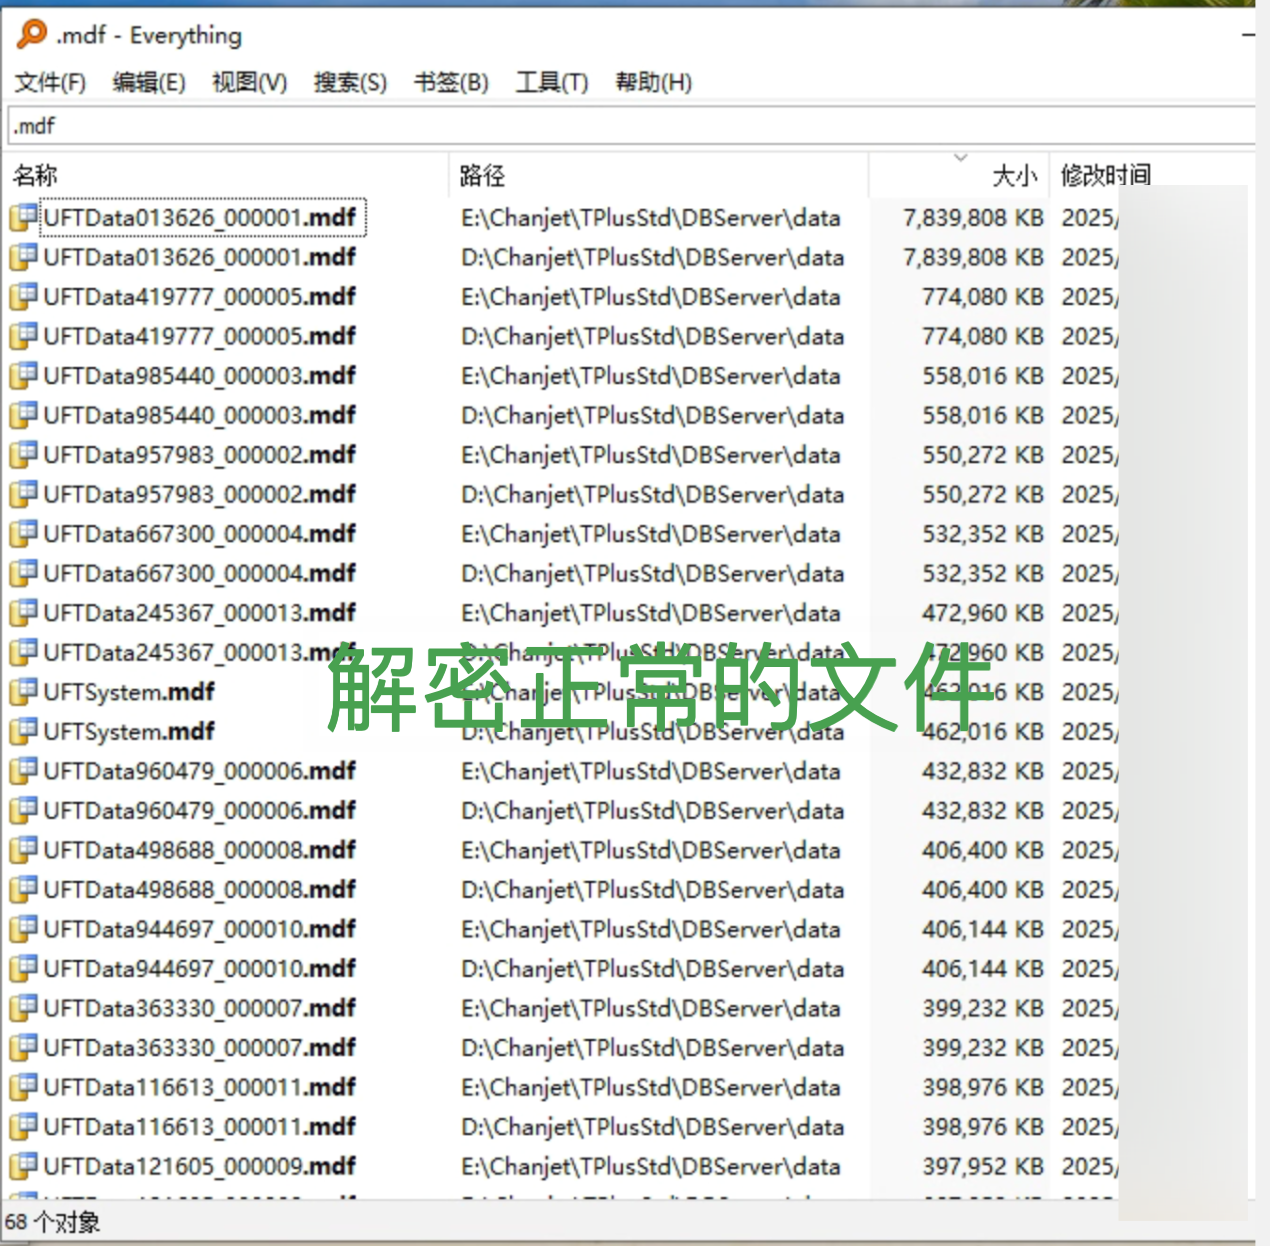Select file name UFTData985440_000003.mdf in E: drive row
Viewport: 1270px width, 1246px height.
[x=199, y=375]
